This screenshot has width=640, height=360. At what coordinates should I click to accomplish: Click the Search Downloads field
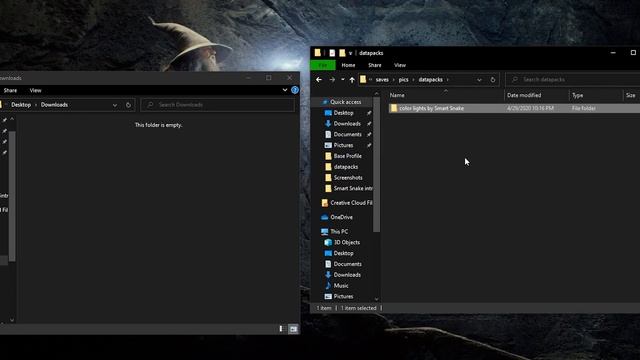click(x=218, y=105)
